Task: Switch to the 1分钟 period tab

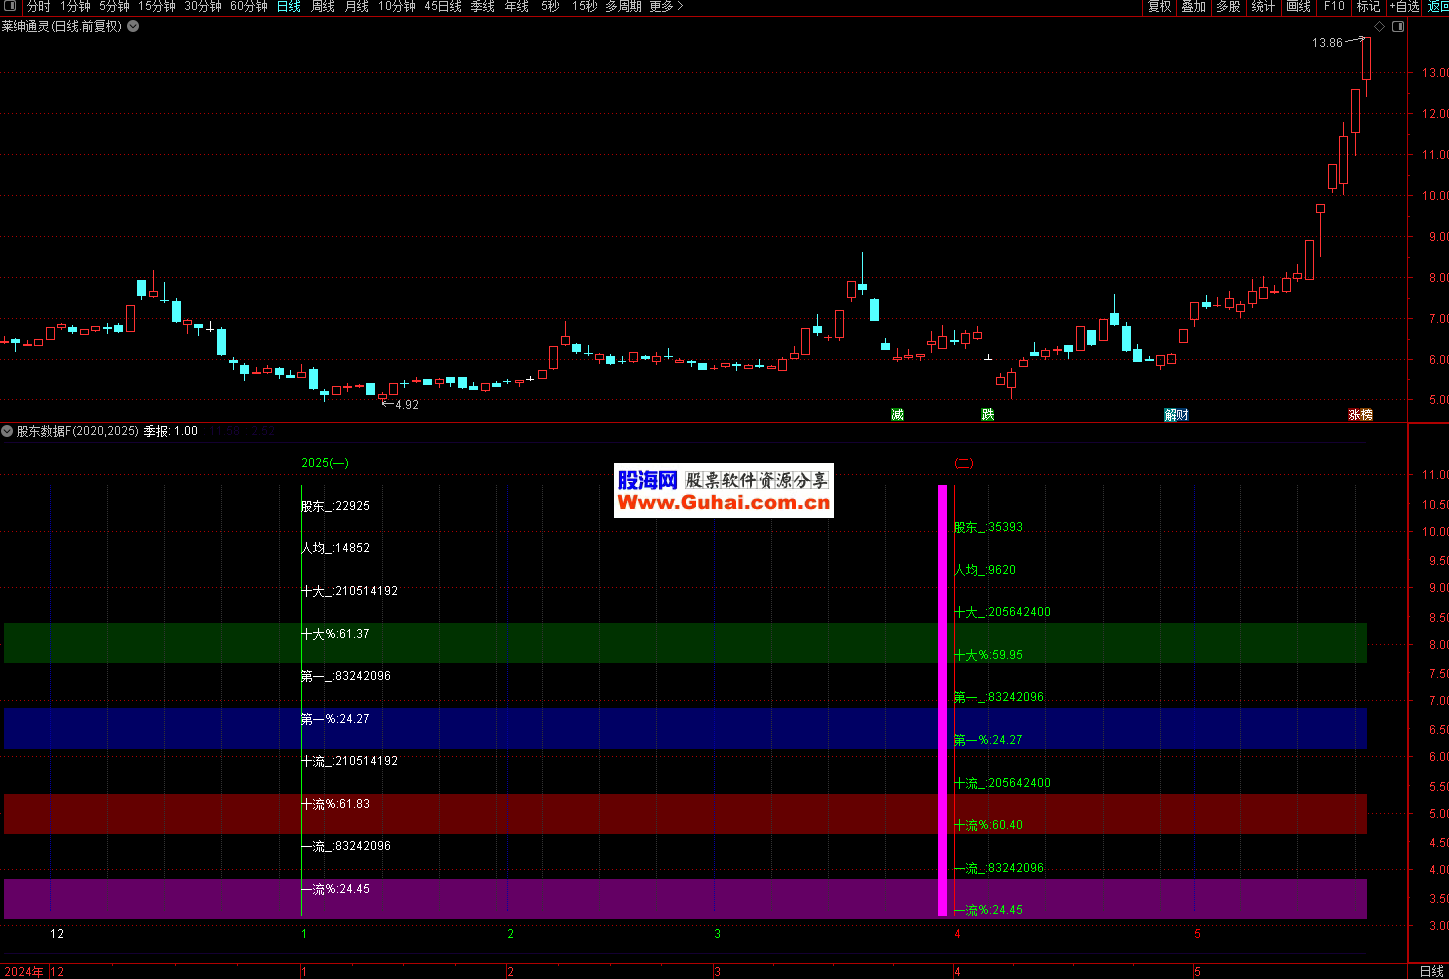Action: point(75,6)
